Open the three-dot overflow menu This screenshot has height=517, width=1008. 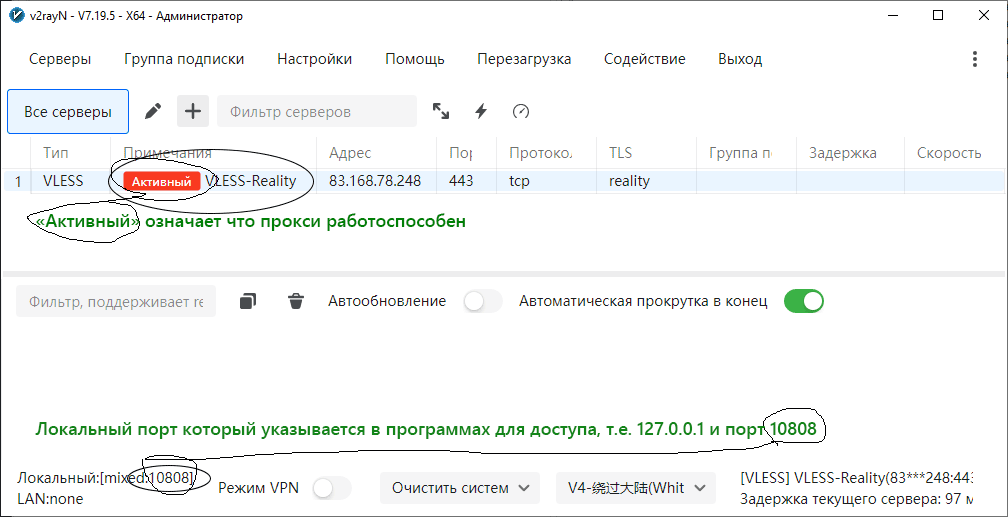(975, 59)
